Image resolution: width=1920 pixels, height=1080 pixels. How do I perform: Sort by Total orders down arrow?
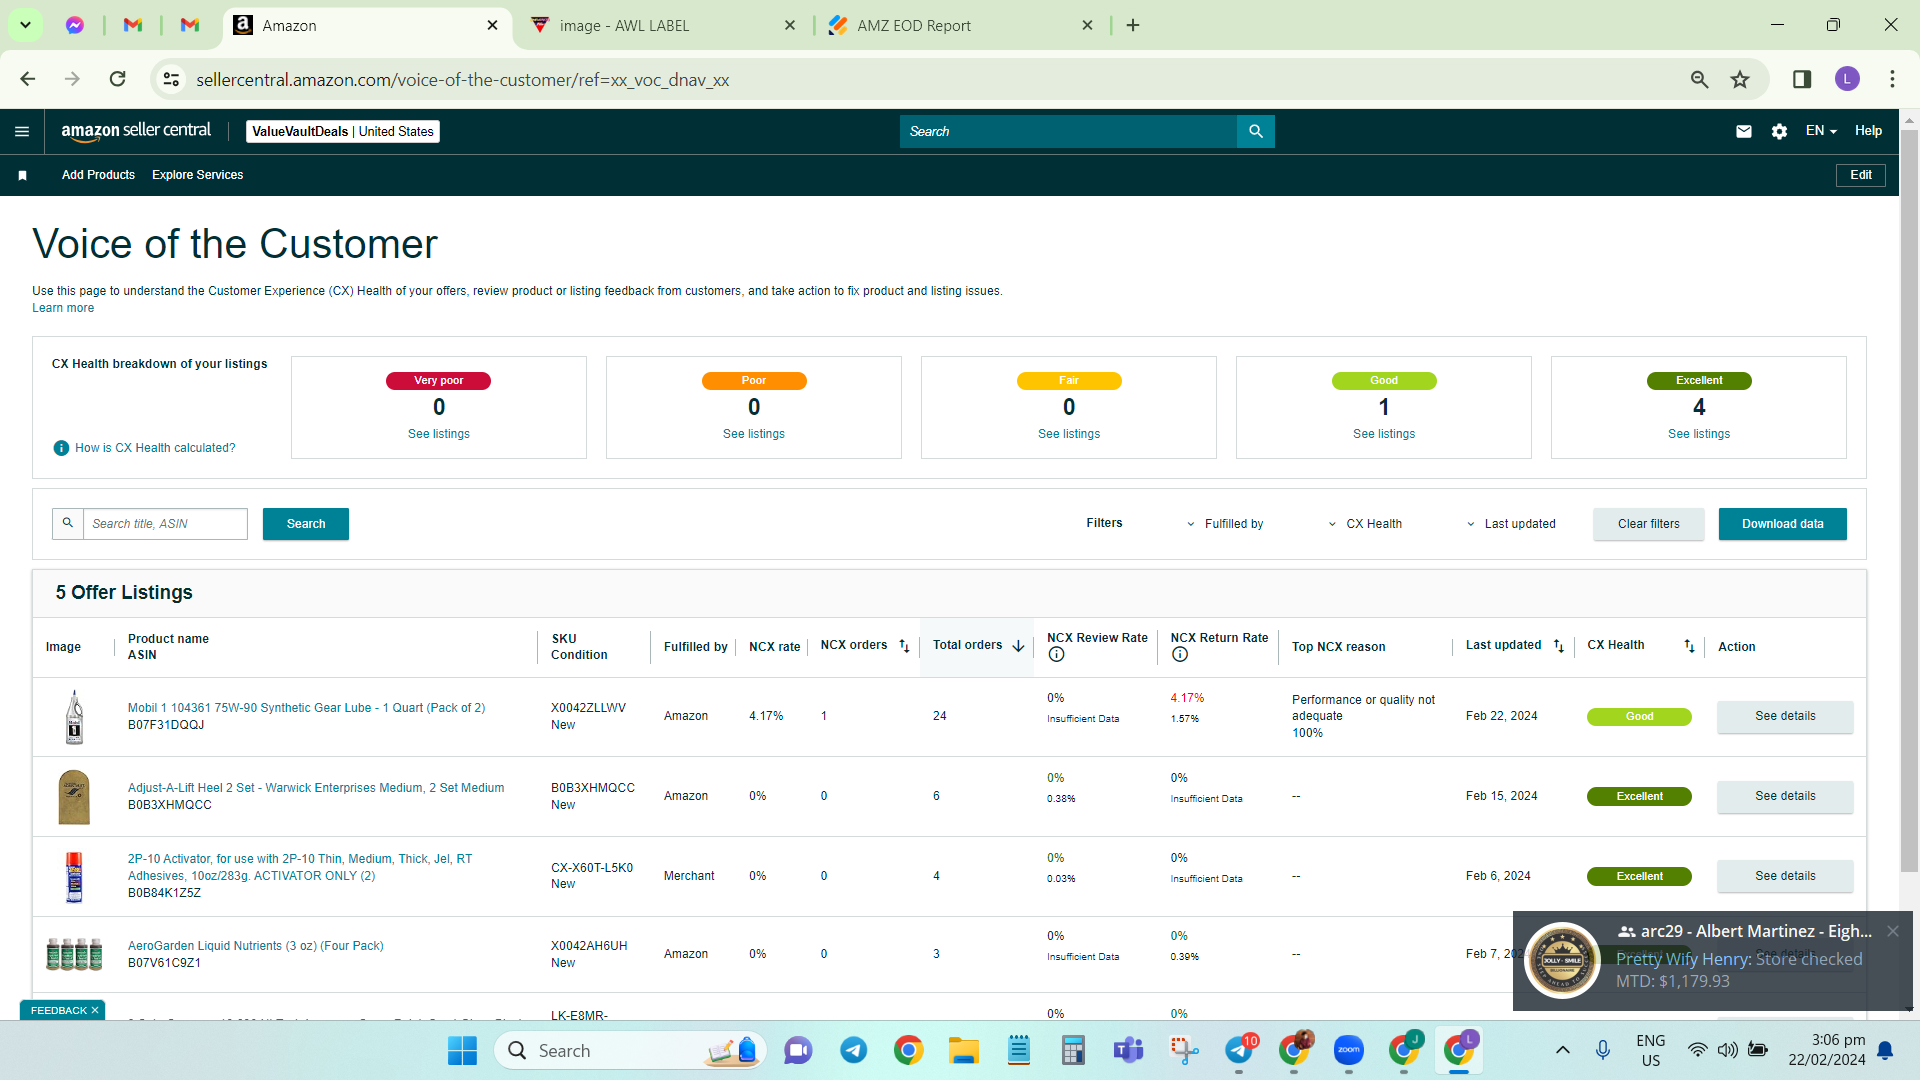(1018, 646)
